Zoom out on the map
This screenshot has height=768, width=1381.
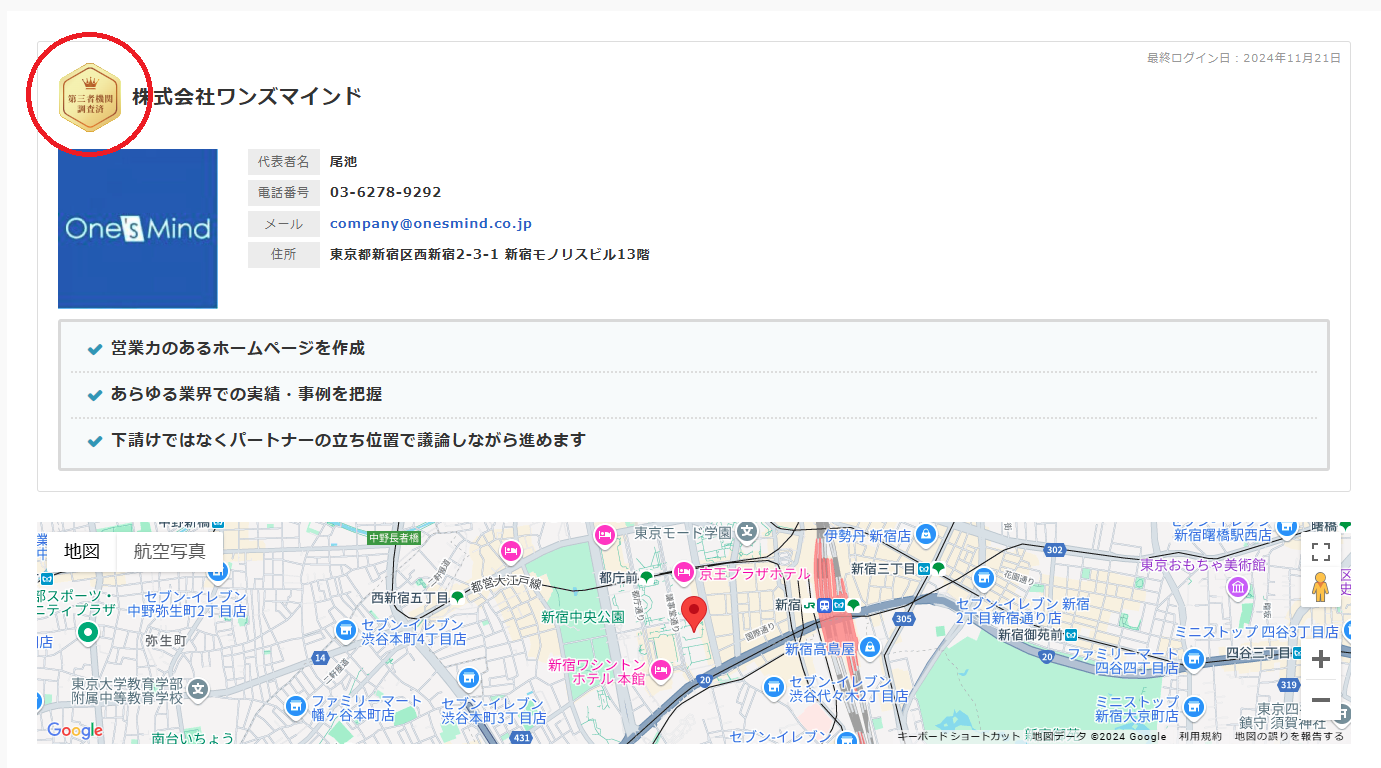[1320, 700]
